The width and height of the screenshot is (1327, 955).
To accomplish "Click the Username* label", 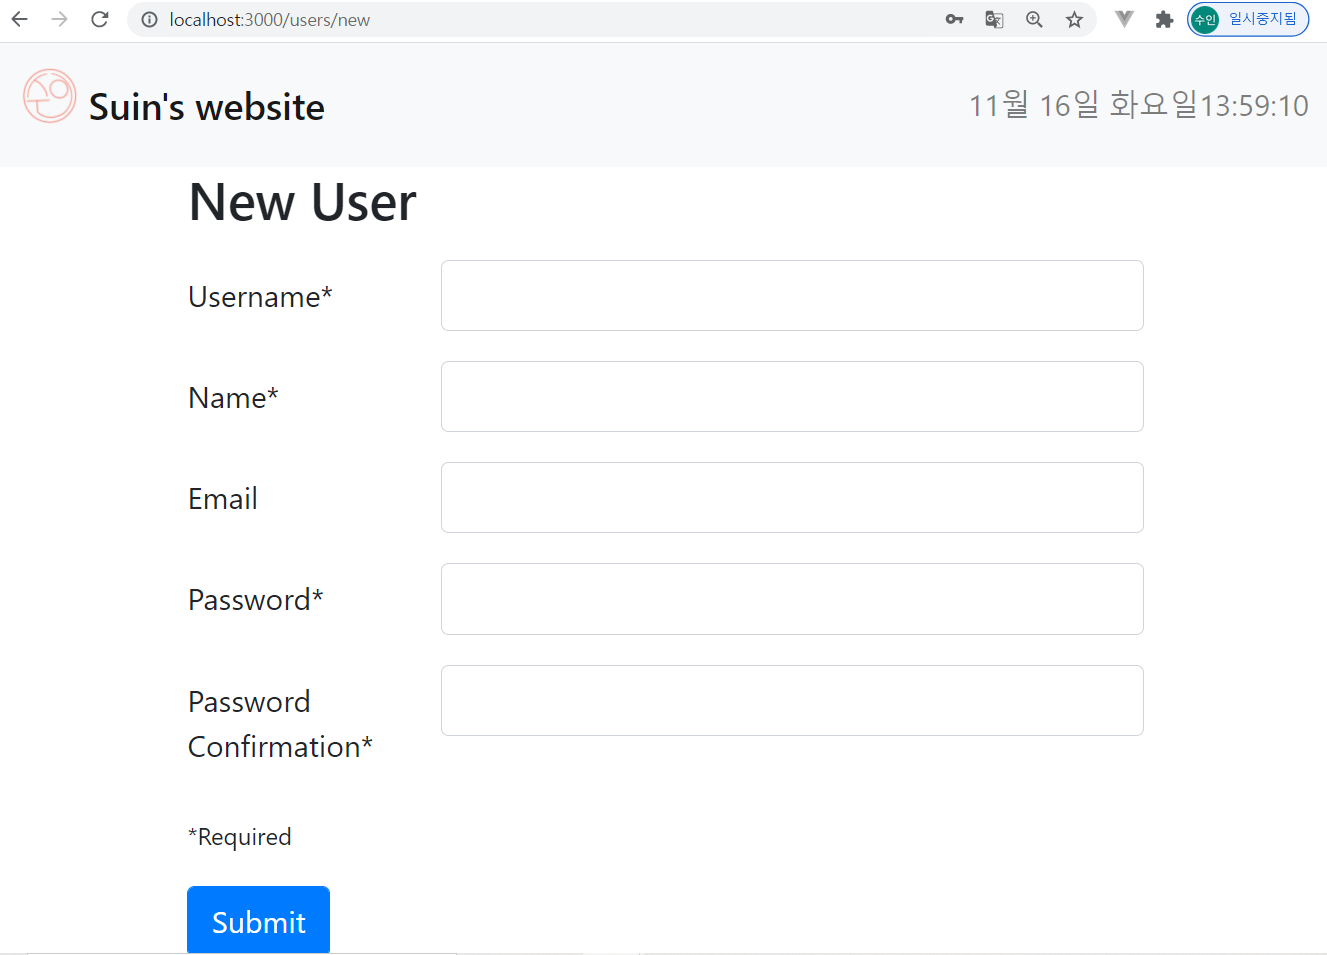I will pos(260,297).
